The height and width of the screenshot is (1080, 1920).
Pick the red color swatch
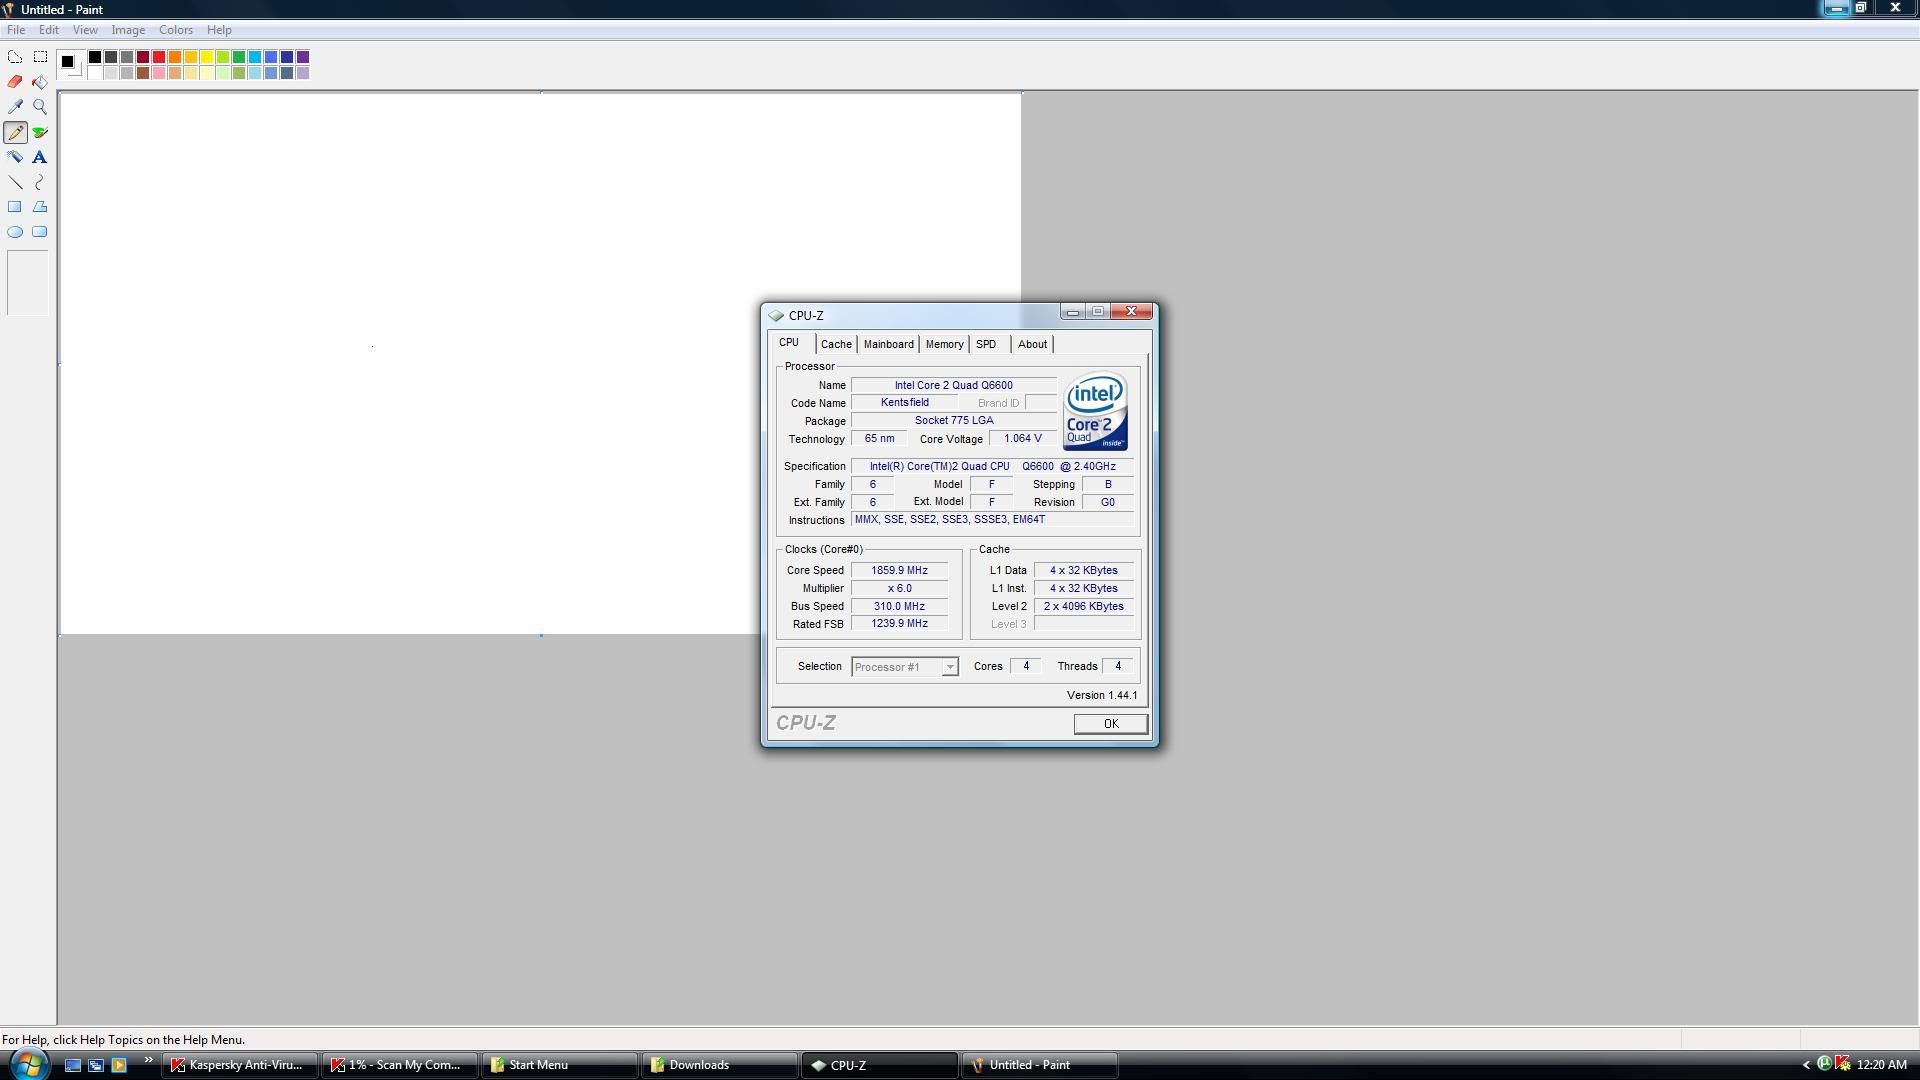click(159, 57)
